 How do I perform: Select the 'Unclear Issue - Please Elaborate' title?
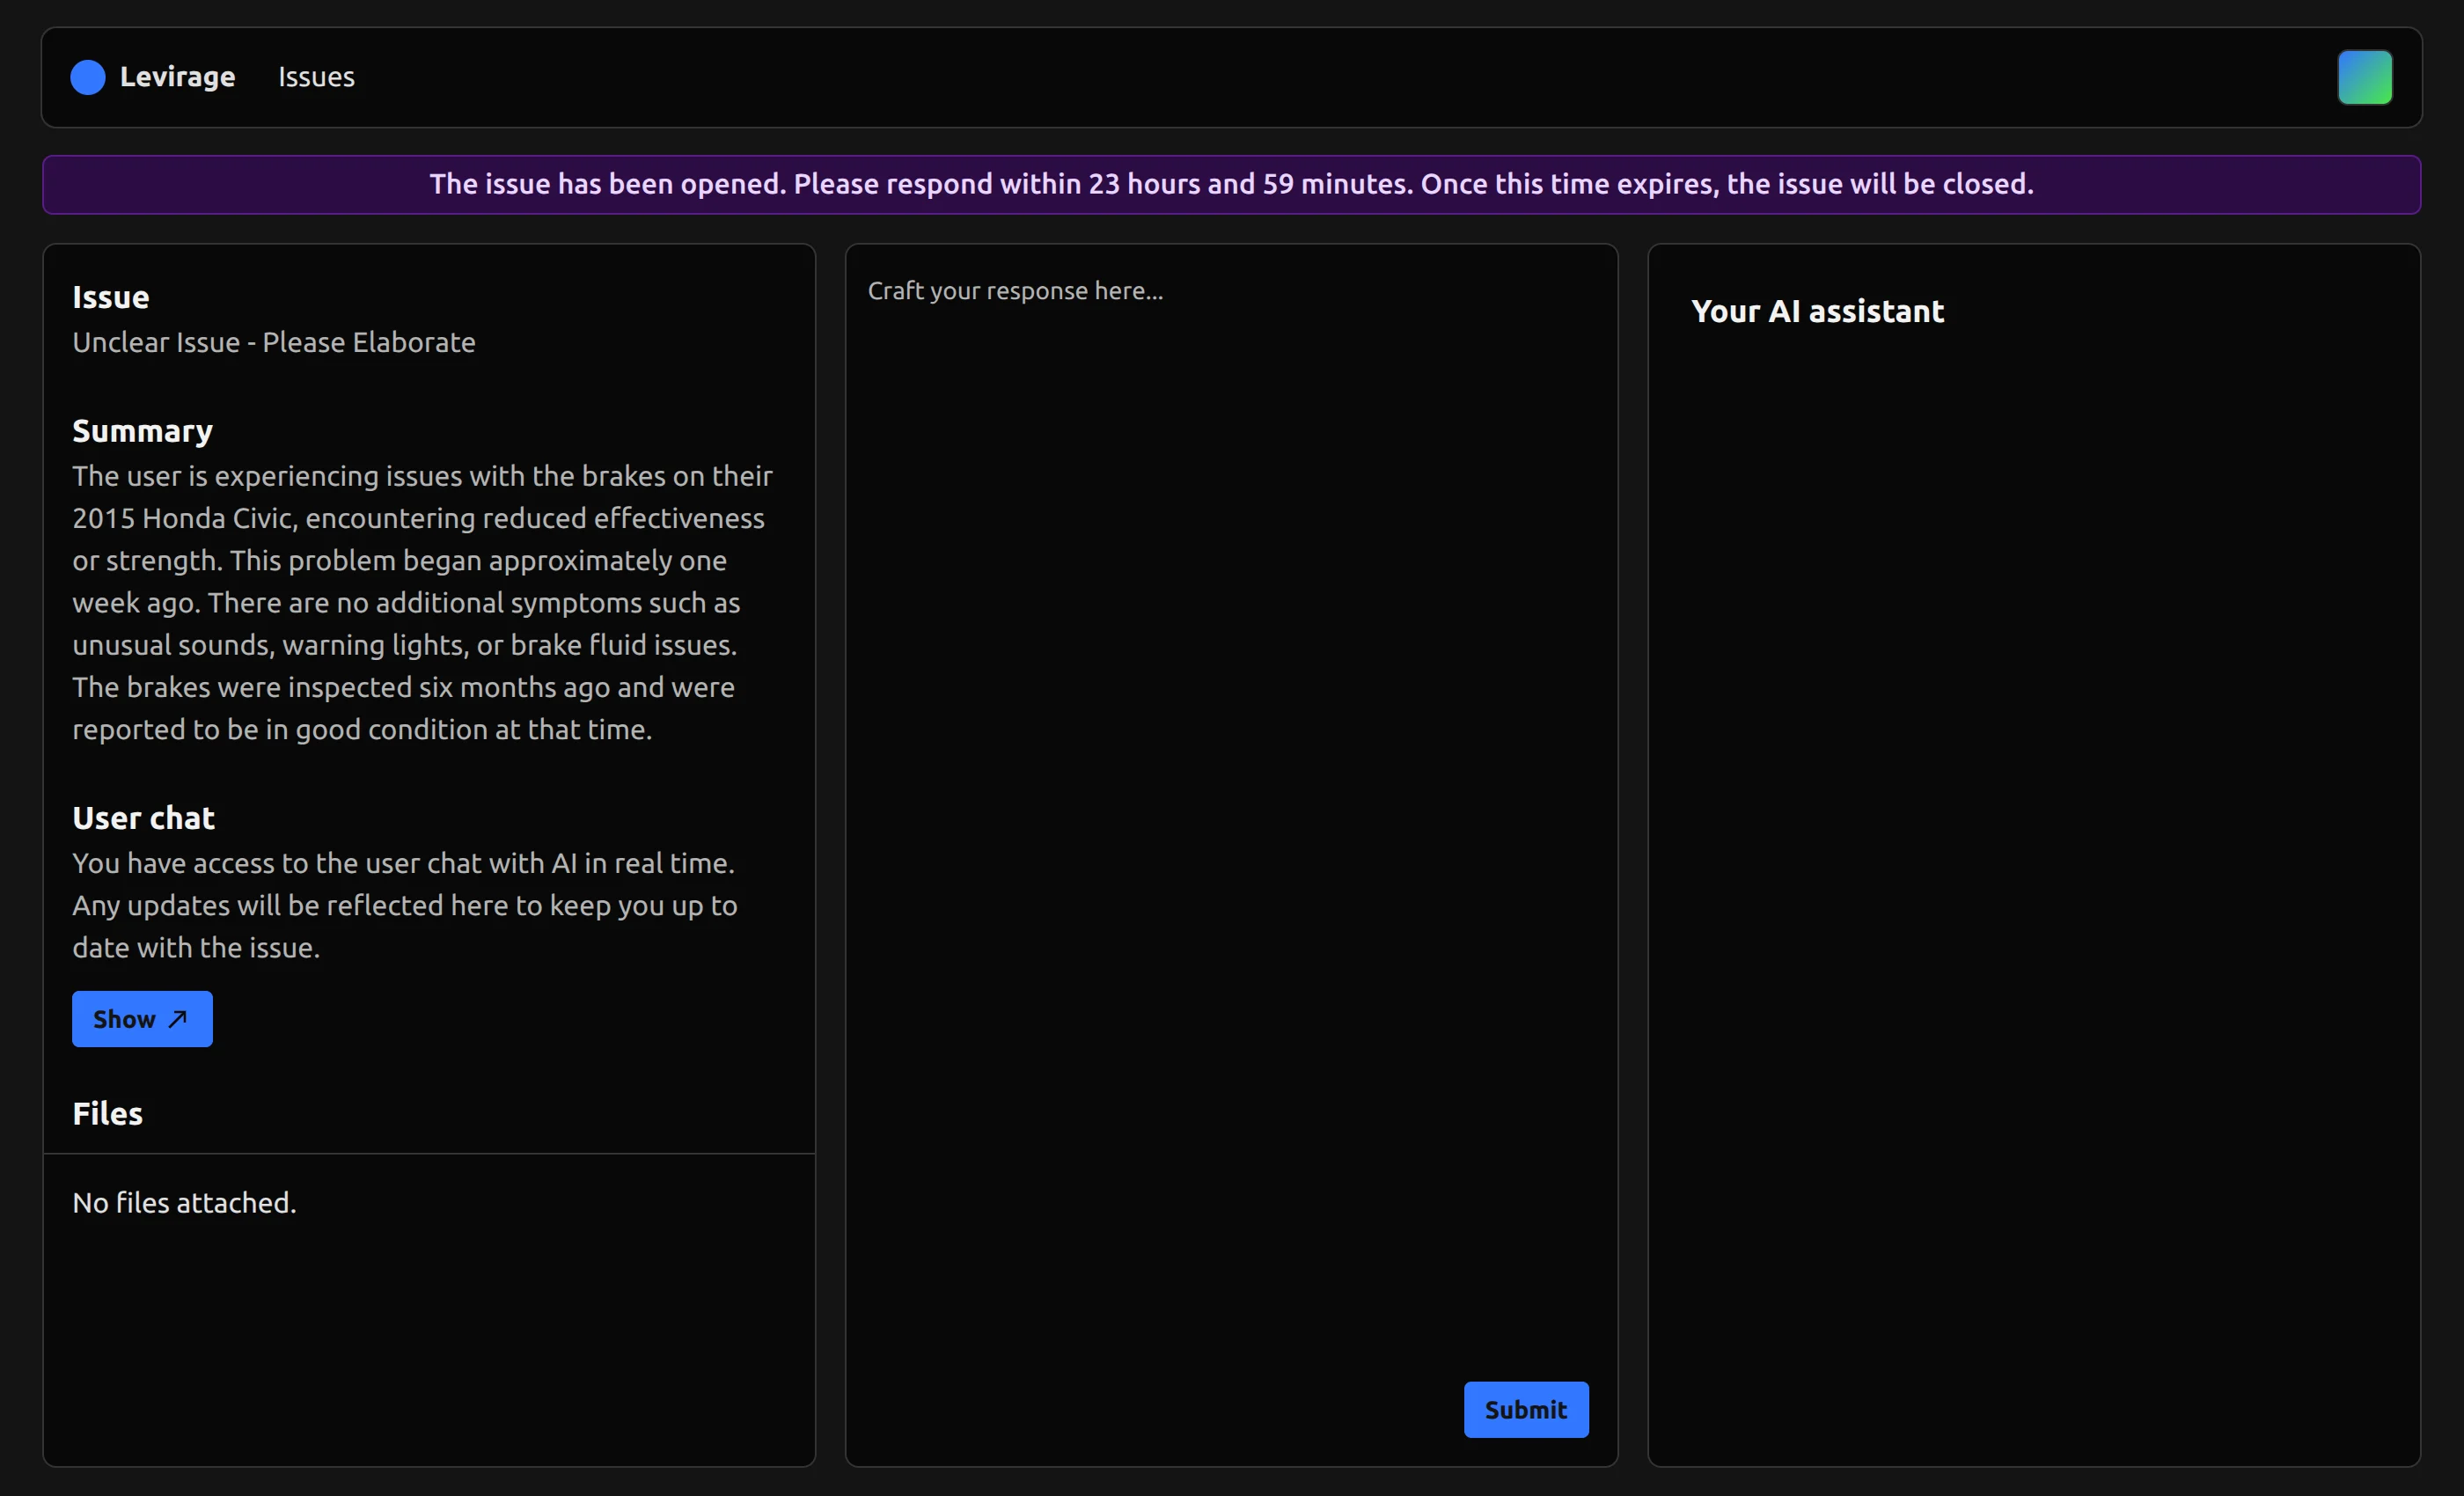(274, 342)
